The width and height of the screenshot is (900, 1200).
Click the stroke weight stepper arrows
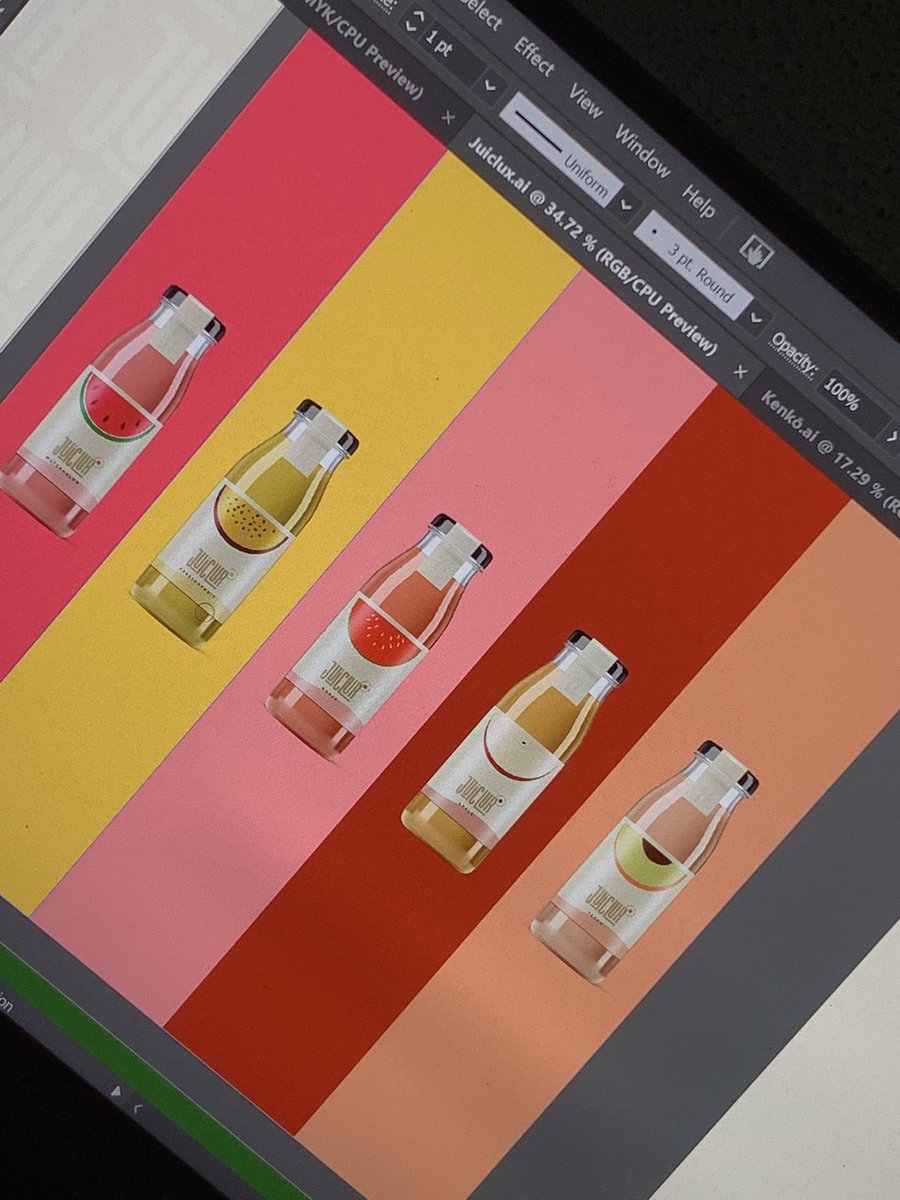click(417, 22)
